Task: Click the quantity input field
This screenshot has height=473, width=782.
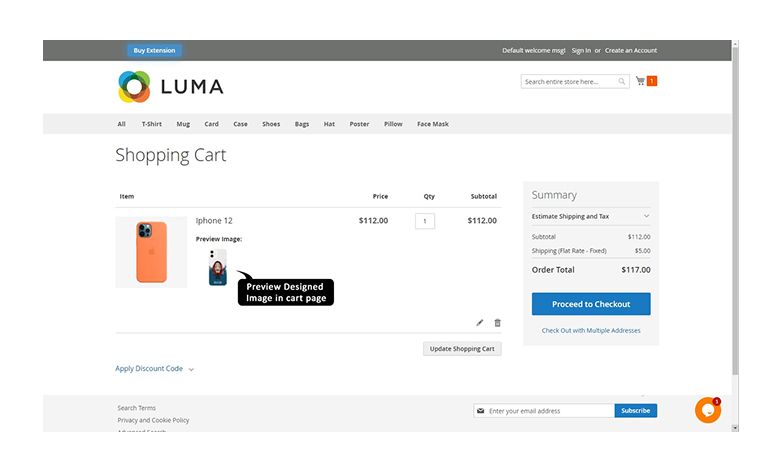Action: pyautogui.click(x=425, y=221)
